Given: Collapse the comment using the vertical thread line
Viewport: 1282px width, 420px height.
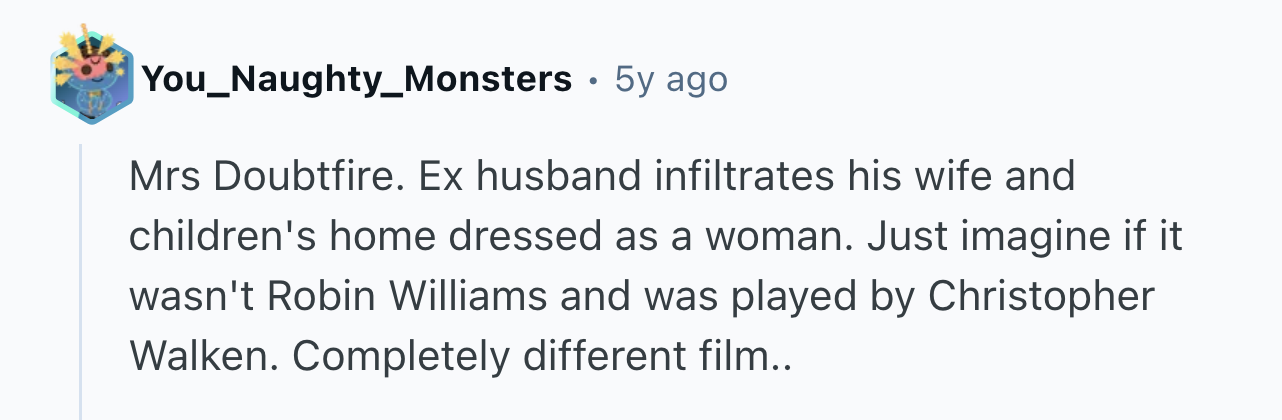Looking at the screenshot, I should click(x=81, y=282).
